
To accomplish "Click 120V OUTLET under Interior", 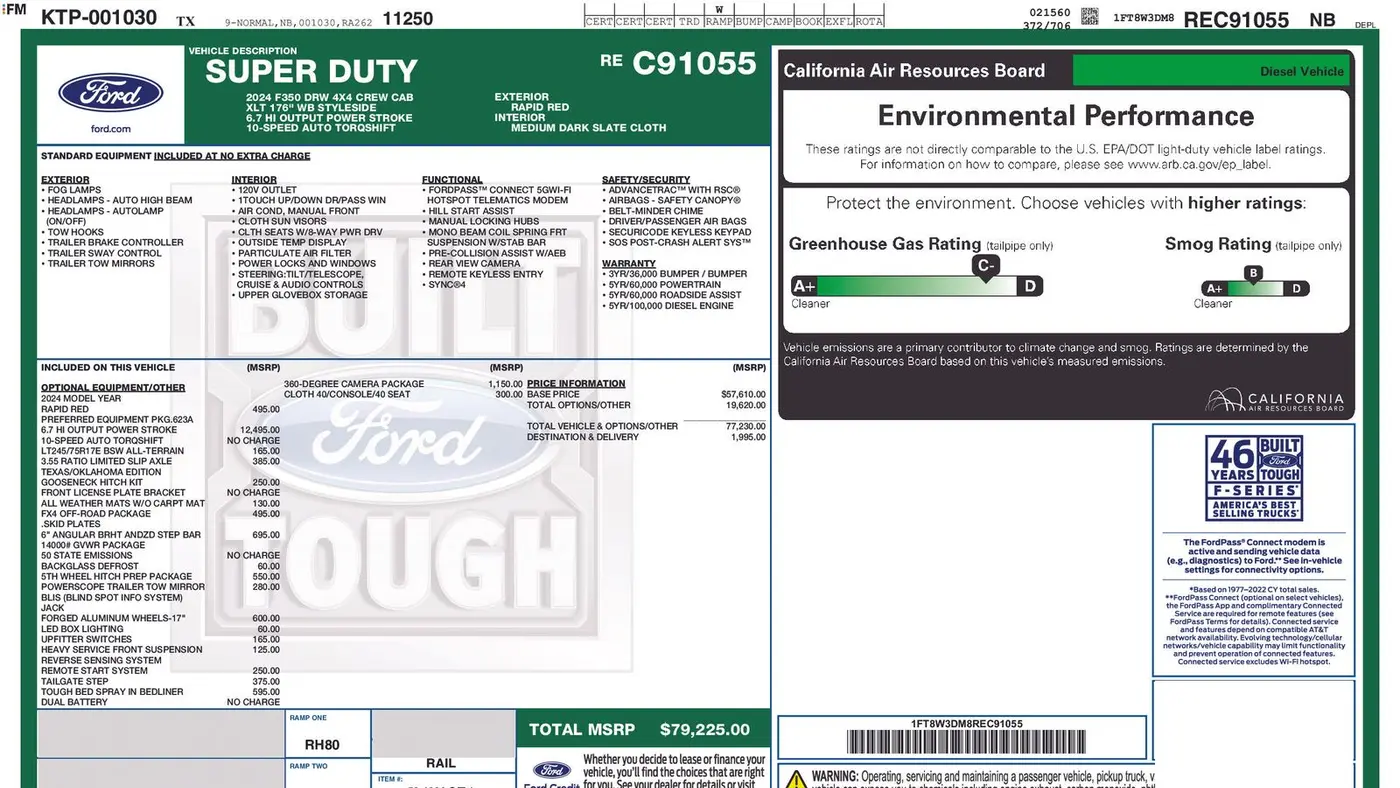I will click(267, 190).
